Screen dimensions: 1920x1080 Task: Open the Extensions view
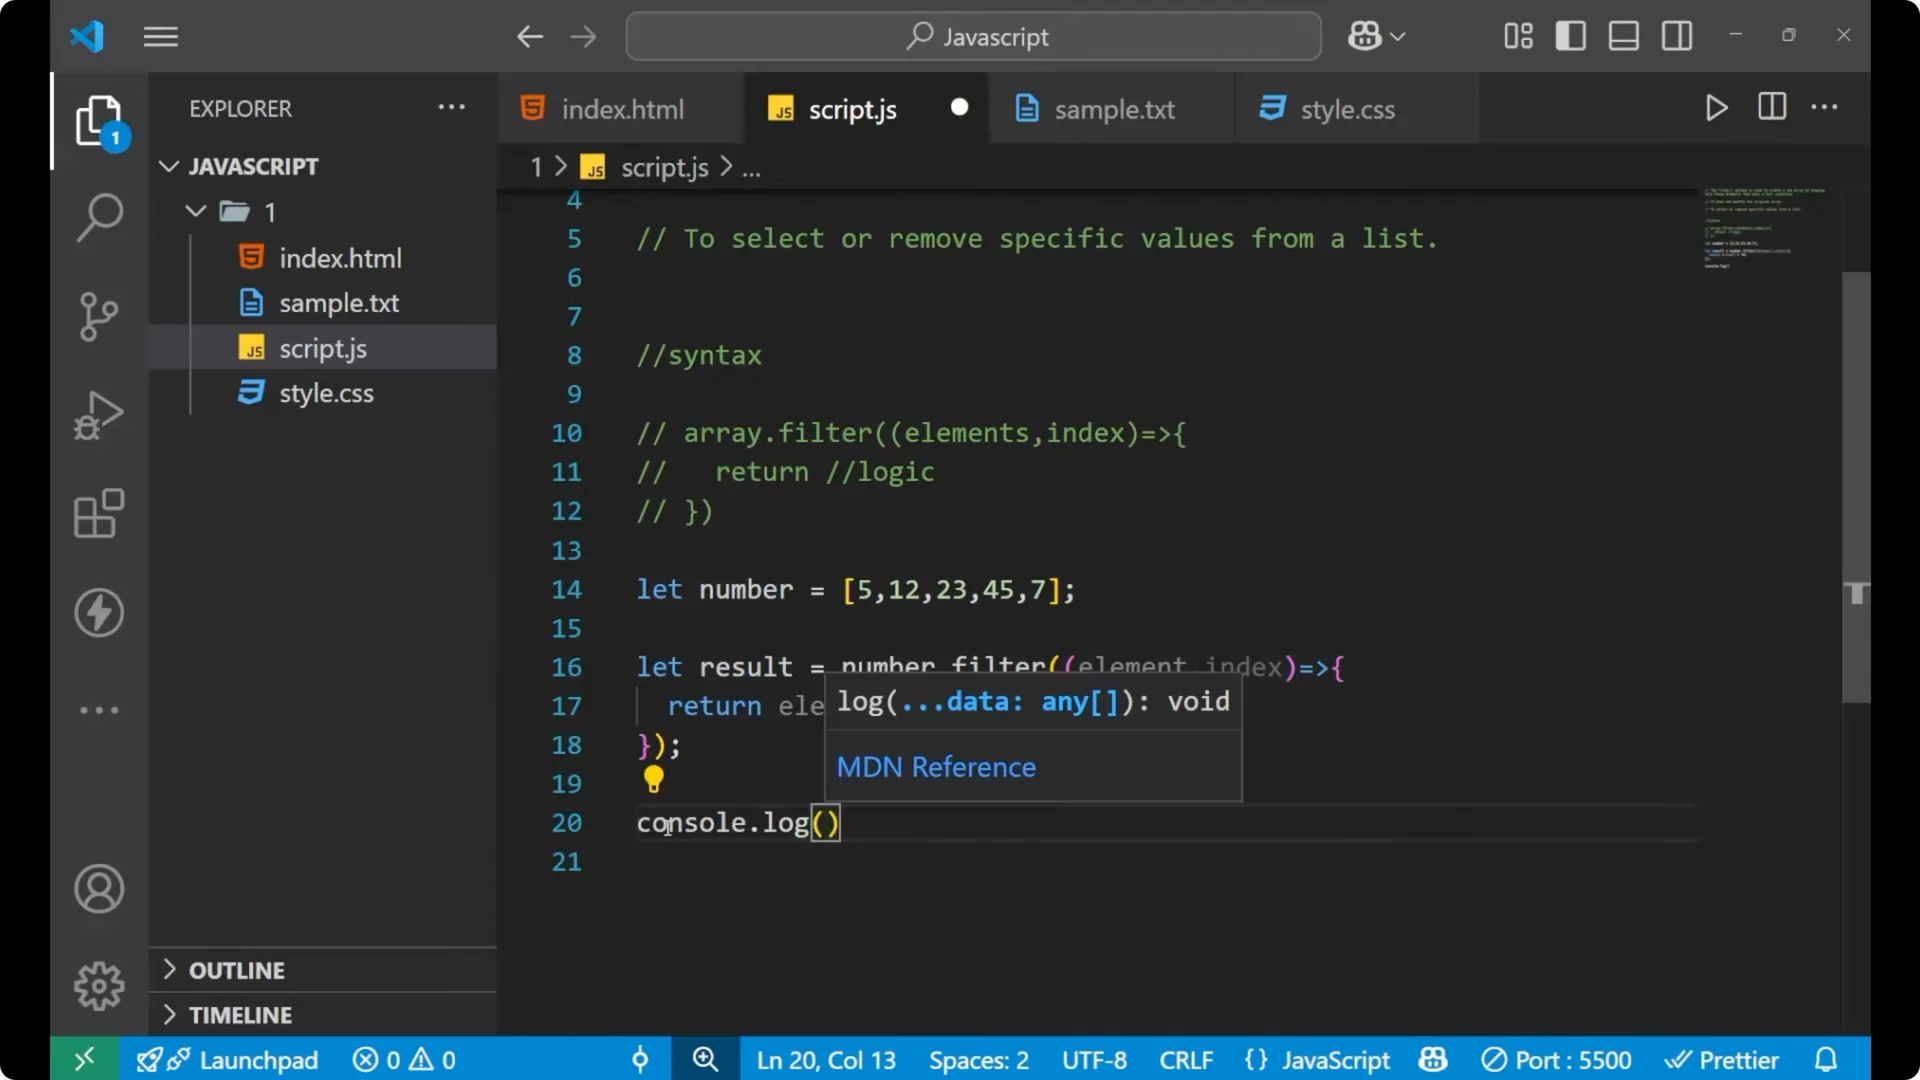click(98, 514)
